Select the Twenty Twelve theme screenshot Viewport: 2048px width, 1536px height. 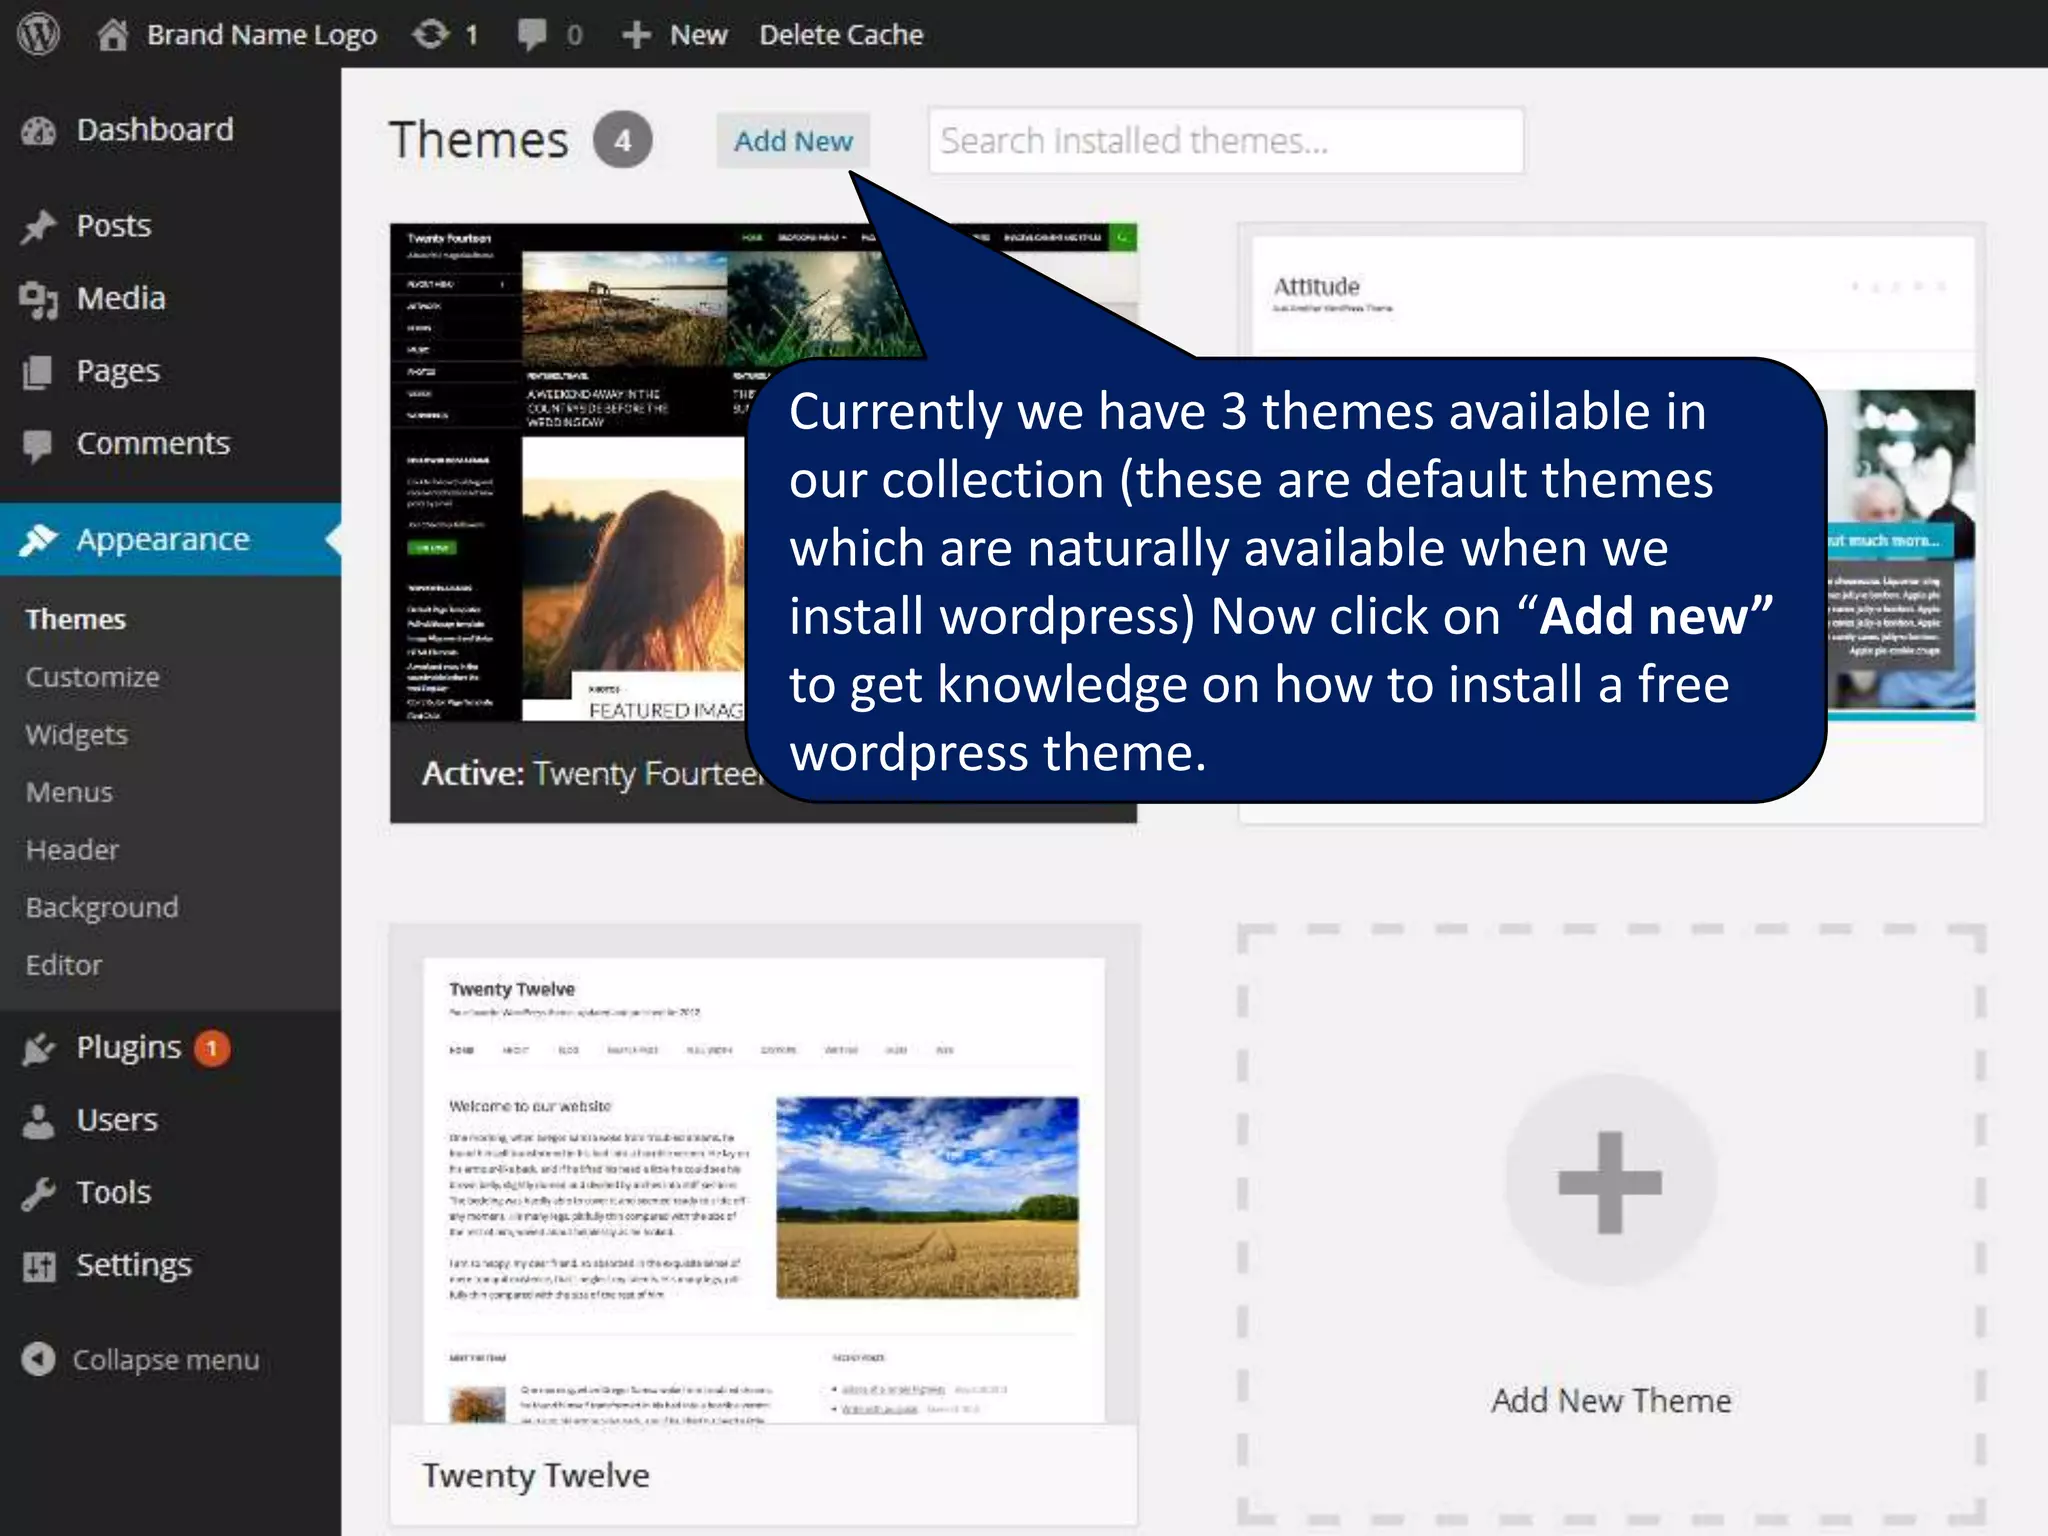[764, 1176]
